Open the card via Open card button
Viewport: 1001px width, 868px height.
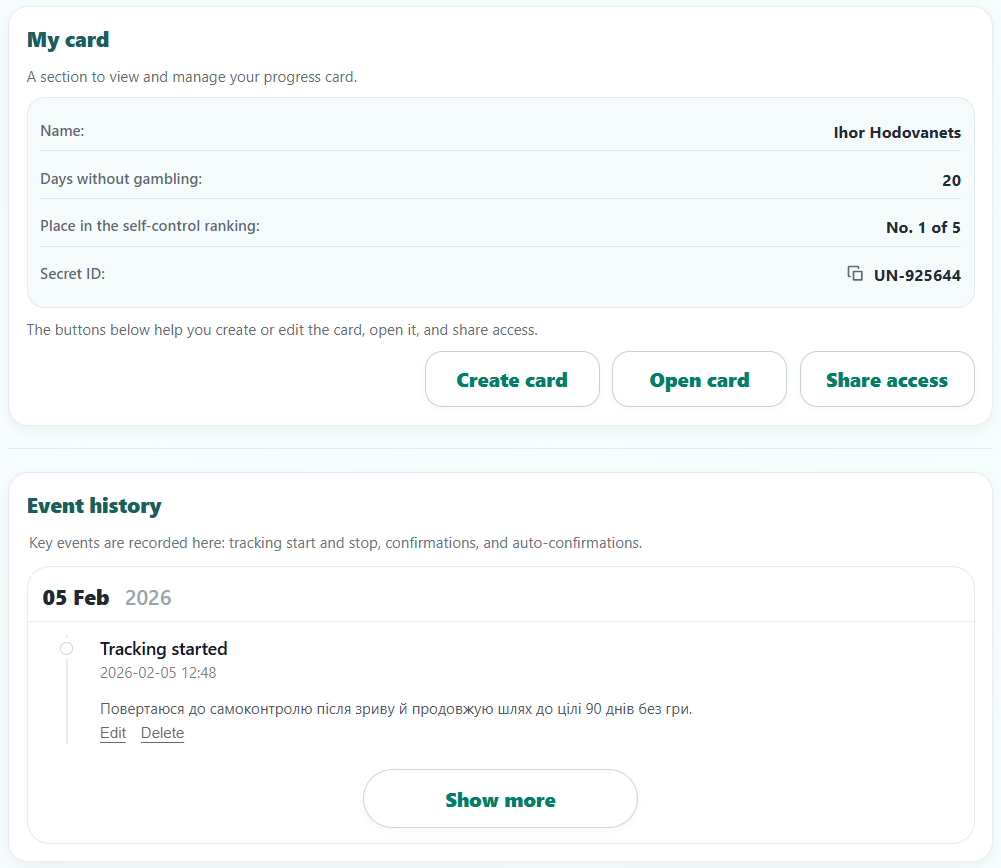699,379
